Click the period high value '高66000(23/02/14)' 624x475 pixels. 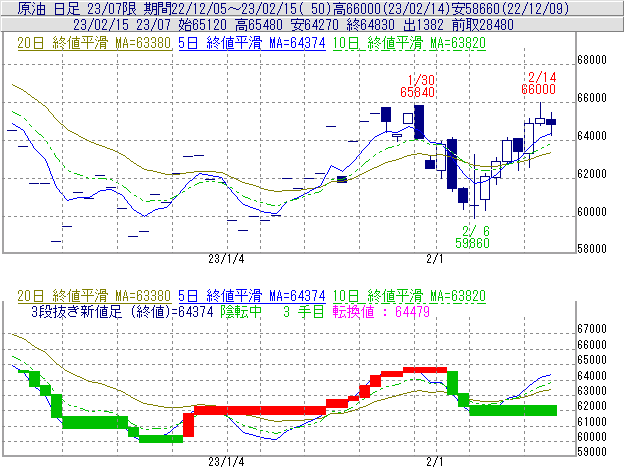click(x=392, y=8)
